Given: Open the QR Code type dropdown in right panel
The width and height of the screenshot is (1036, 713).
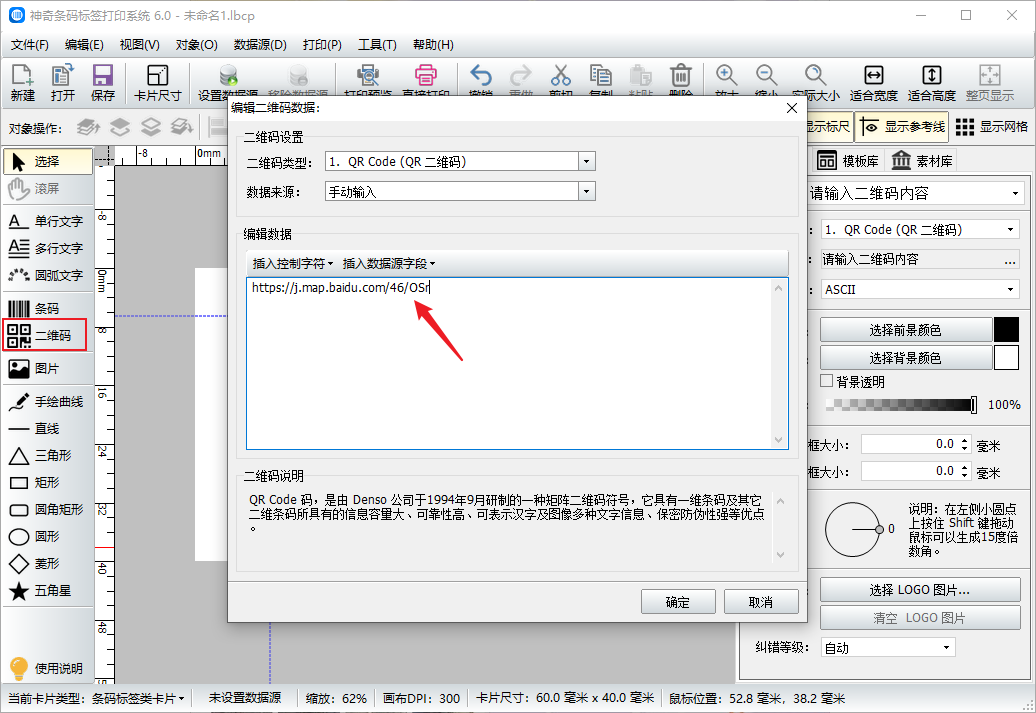Looking at the screenshot, I should 920,230.
